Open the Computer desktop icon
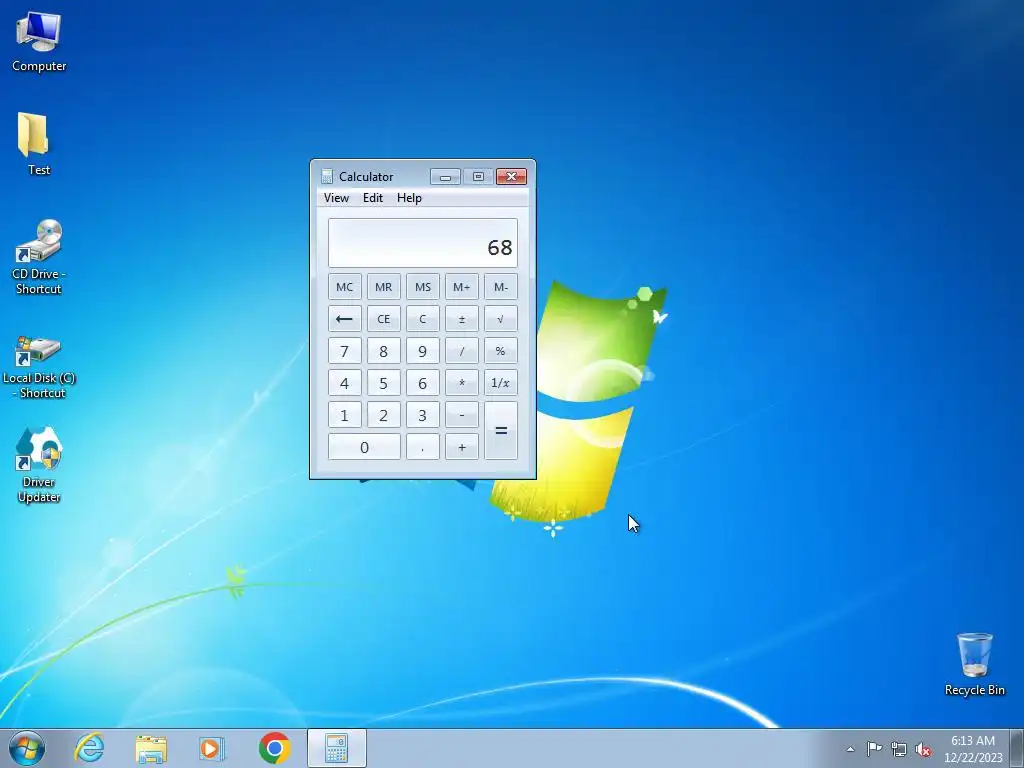This screenshot has height=768, width=1024. 39,40
